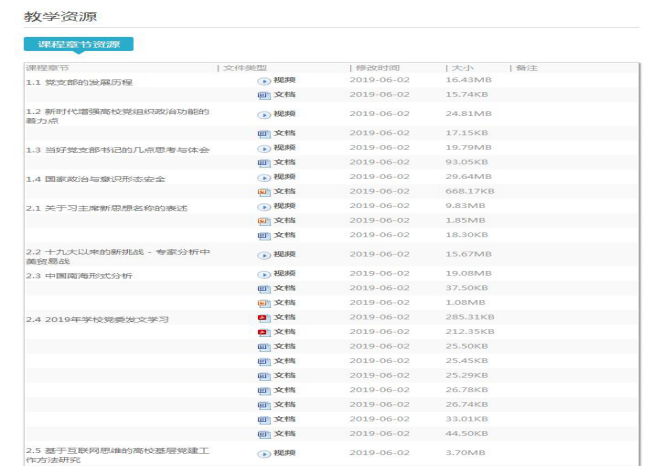The image size is (653, 466).
Task: Click the document icon in the 15.74KB row
Action: click(x=264, y=94)
